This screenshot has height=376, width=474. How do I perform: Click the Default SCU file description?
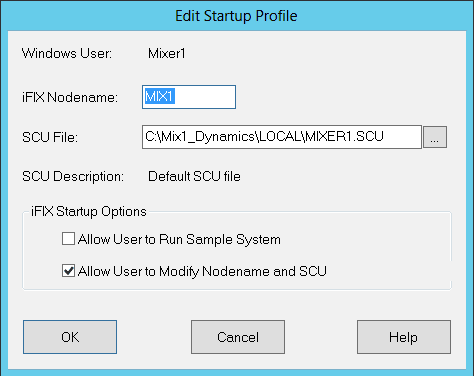pyautogui.click(x=194, y=176)
